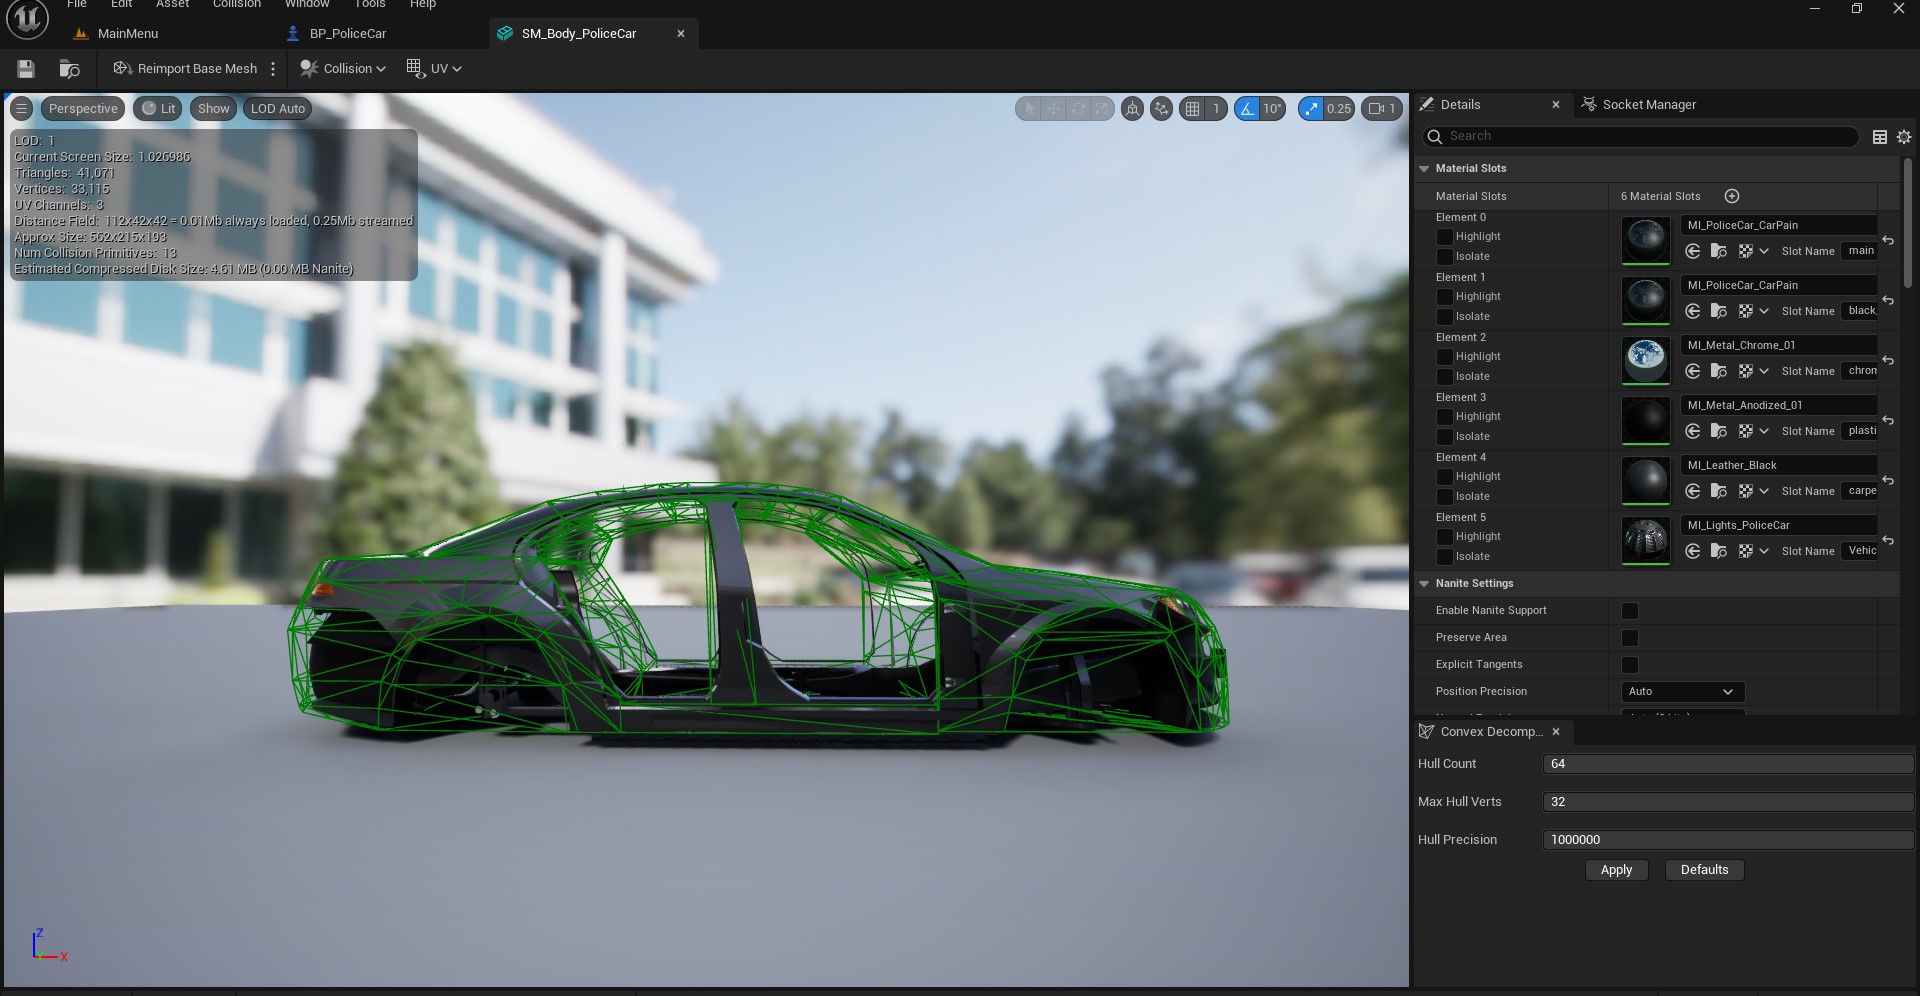Switch to the BP_PoliceCar tab
Viewport: 1920px width, 996px height.
click(x=347, y=34)
